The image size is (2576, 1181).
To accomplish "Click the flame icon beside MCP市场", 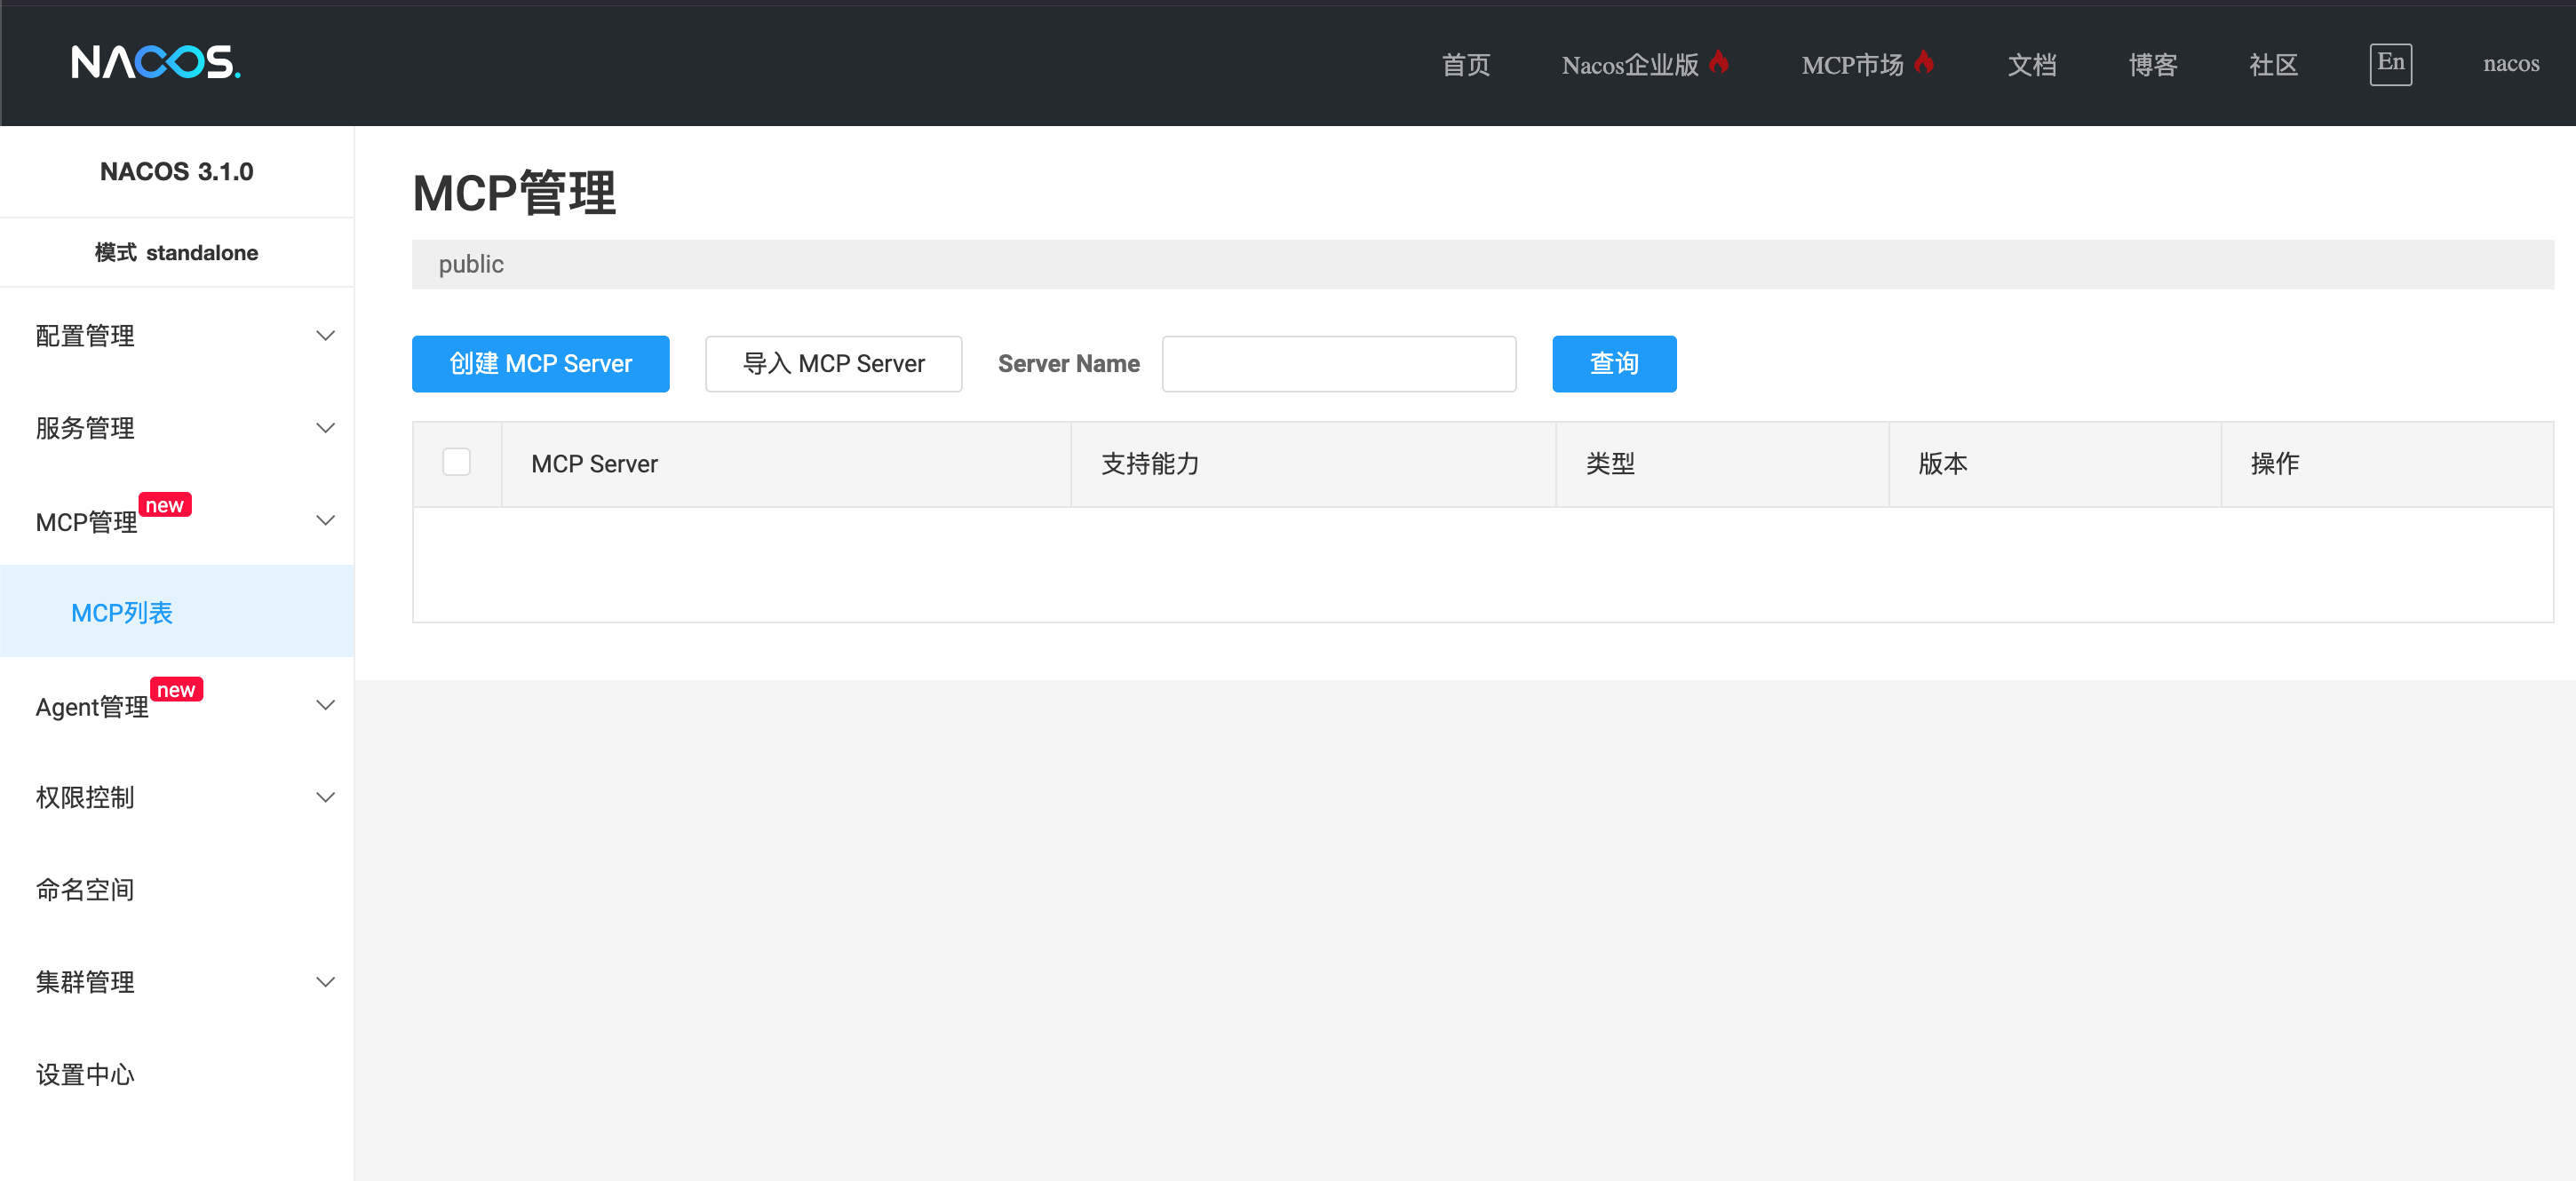I will tap(1923, 62).
